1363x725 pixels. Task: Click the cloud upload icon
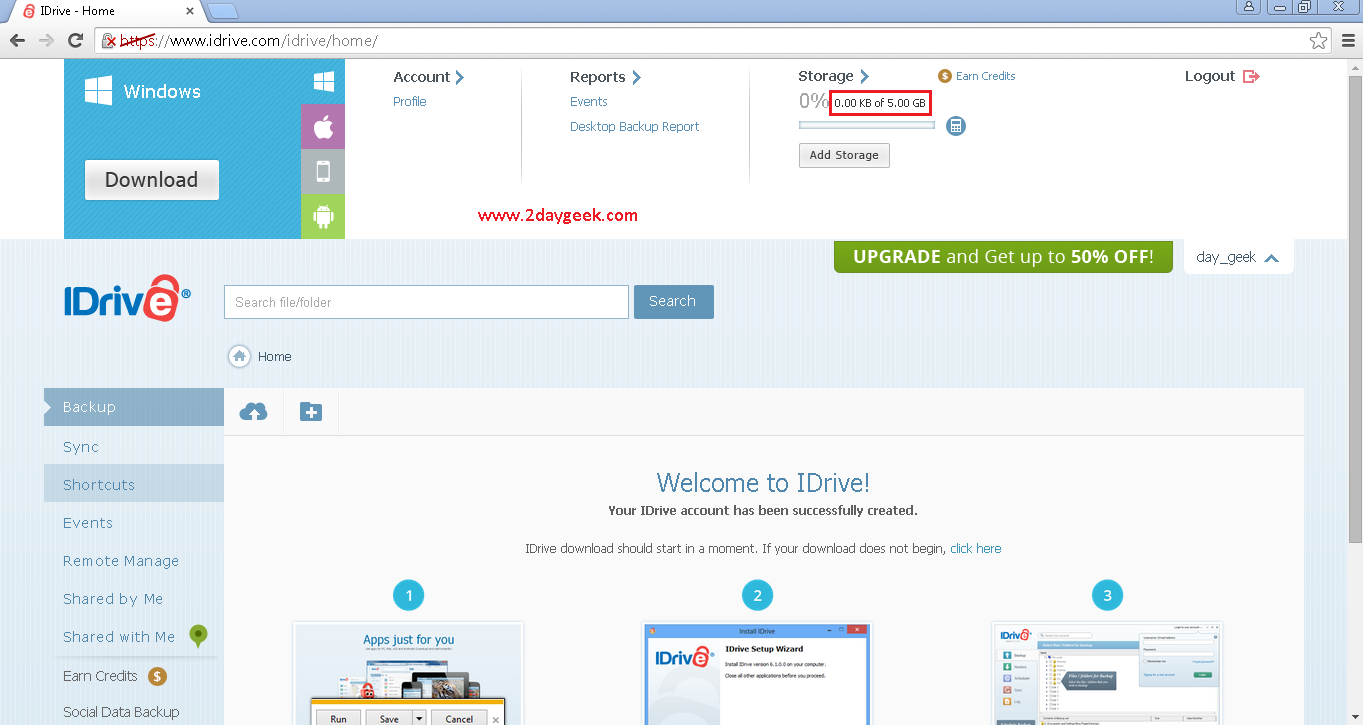[253, 411]
